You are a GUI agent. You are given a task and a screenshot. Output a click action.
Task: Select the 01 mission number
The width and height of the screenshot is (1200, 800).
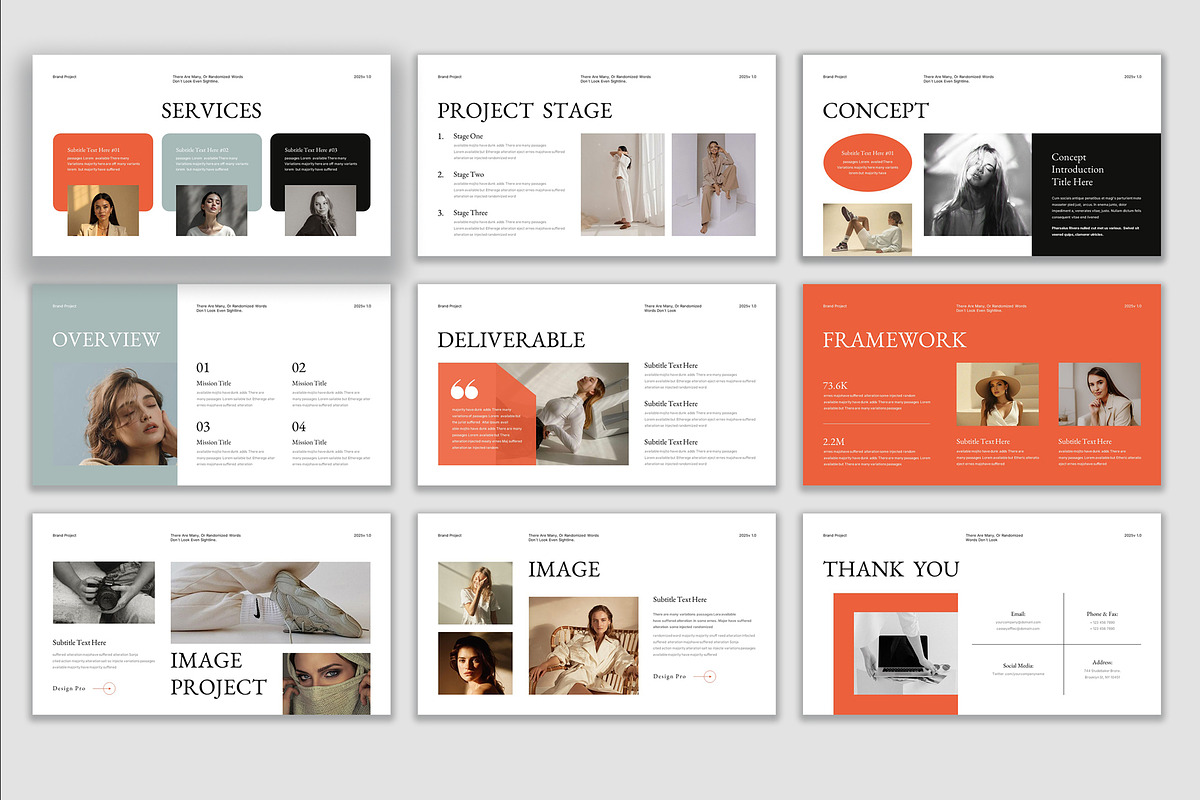(x=203, y=368)
